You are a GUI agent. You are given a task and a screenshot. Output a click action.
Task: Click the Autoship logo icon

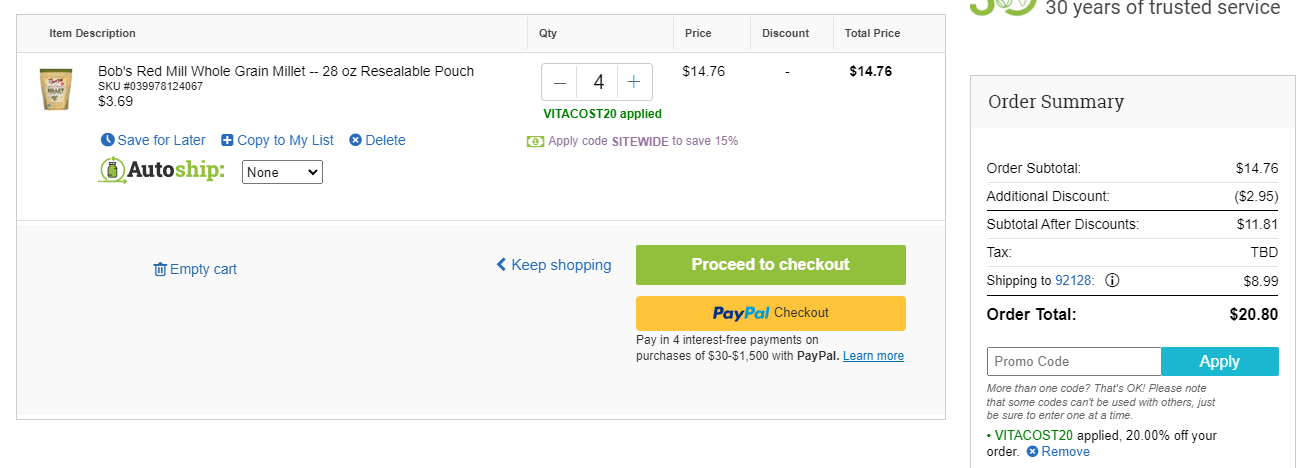tap(112, 170)
